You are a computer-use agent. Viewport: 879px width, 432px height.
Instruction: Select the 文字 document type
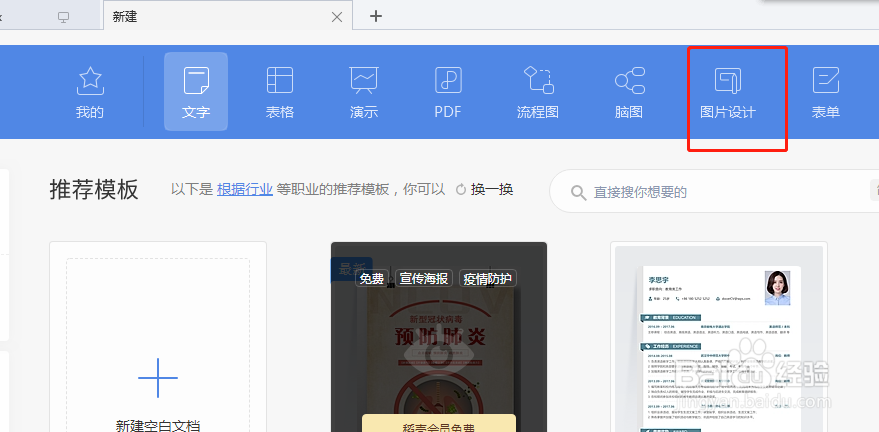[196, 92]
